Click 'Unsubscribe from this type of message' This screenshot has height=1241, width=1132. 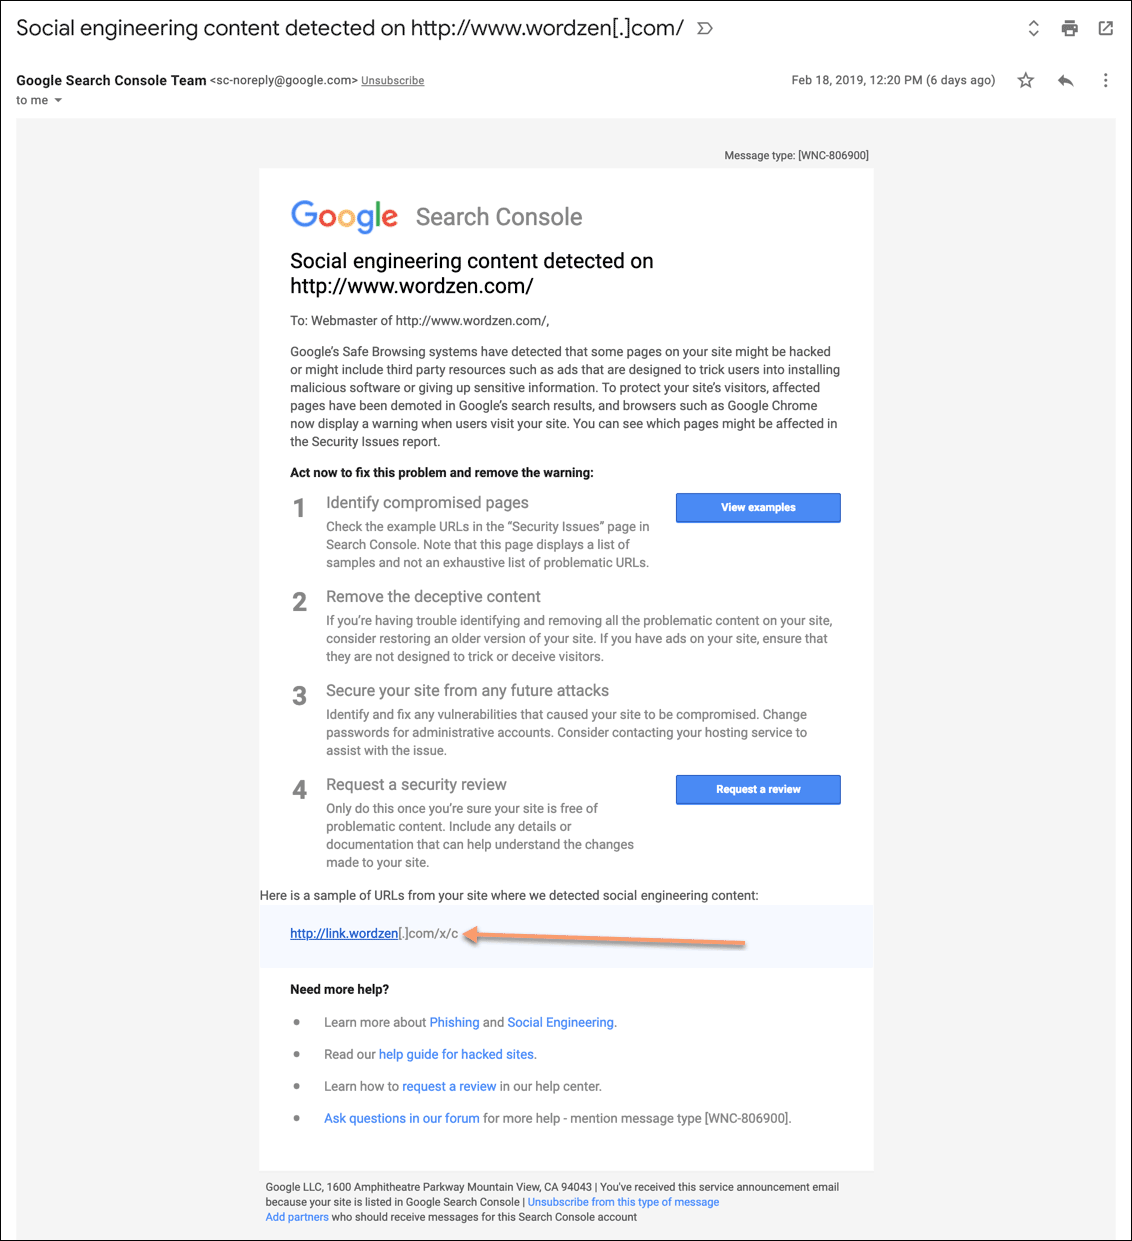[623, 1202]
